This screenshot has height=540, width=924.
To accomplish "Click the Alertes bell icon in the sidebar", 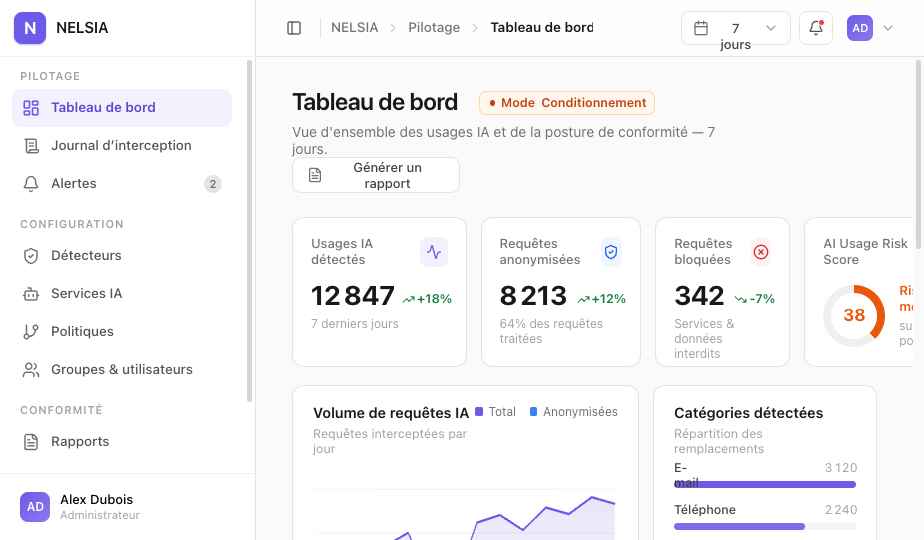I will (31, 184).
